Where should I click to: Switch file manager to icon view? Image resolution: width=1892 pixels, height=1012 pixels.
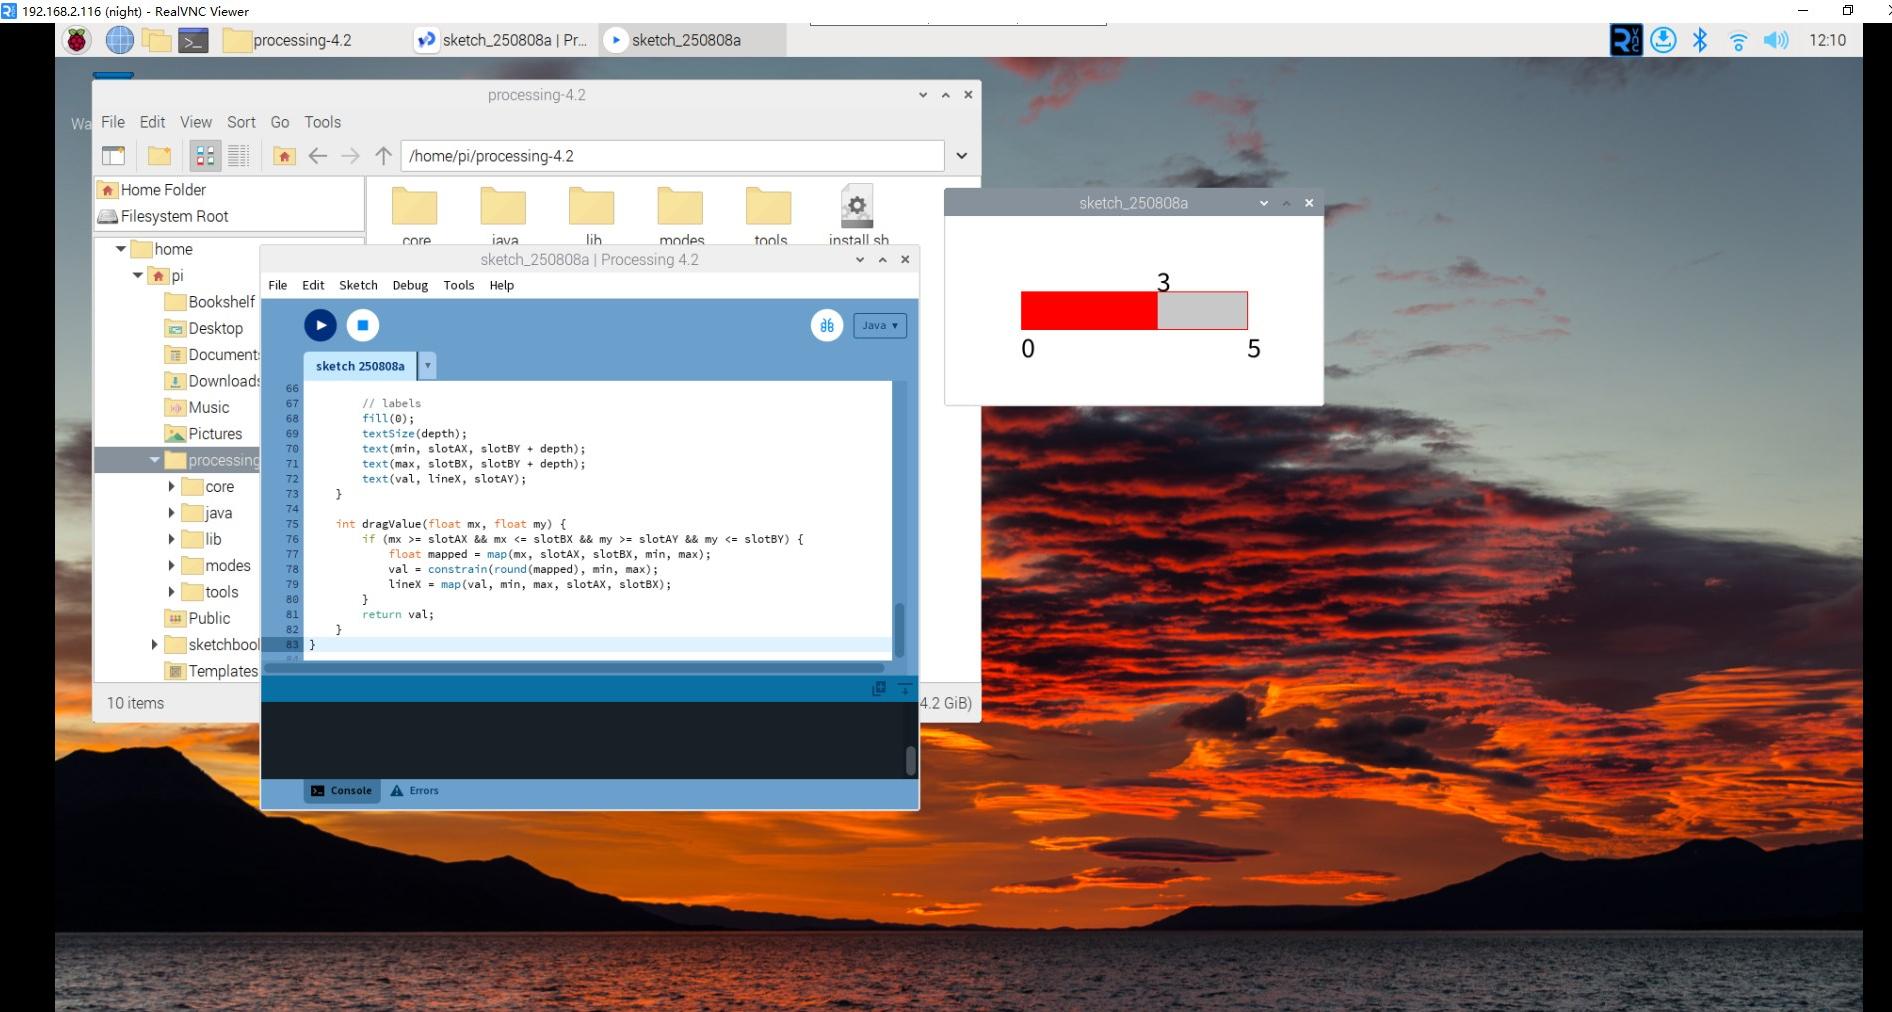[x=205, y=156]
